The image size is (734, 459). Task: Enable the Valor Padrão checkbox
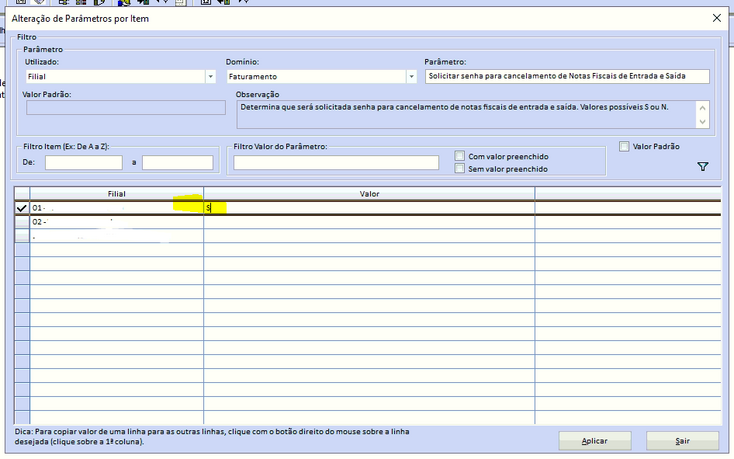[x=624, y=146]
